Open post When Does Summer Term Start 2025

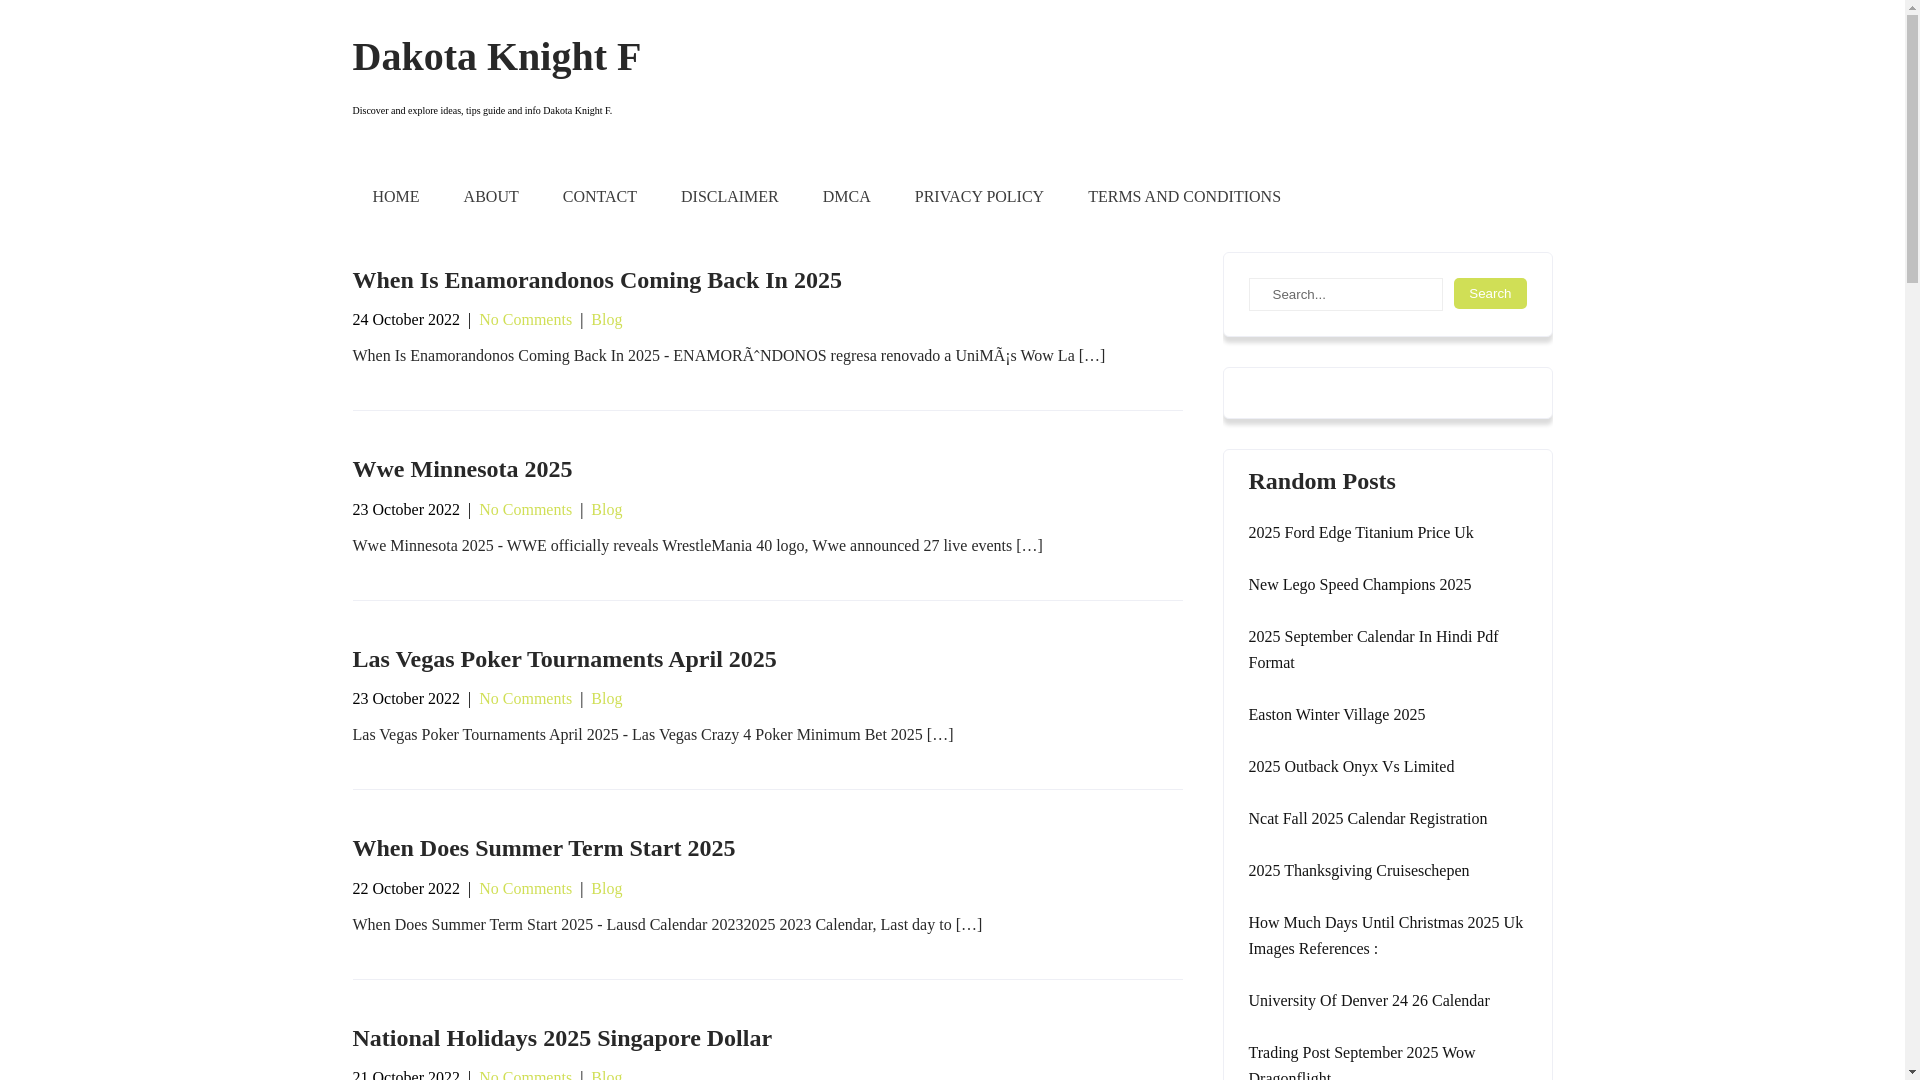[x=543, y=848]
